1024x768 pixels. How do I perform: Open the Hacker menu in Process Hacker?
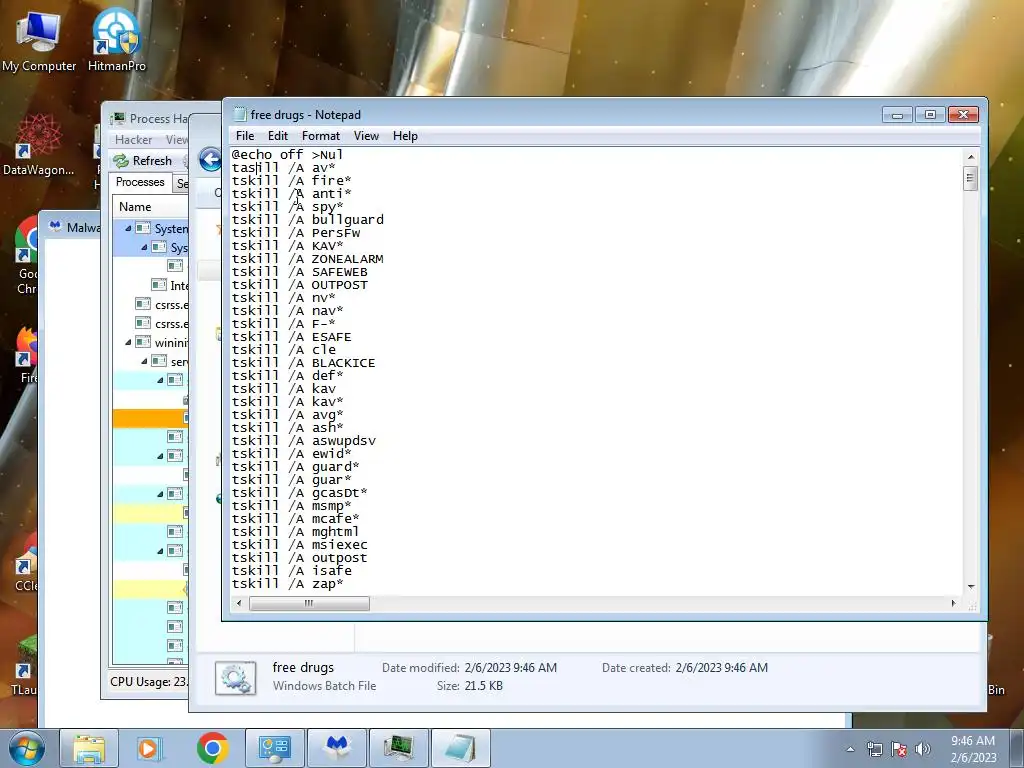[x=133, y=140]
